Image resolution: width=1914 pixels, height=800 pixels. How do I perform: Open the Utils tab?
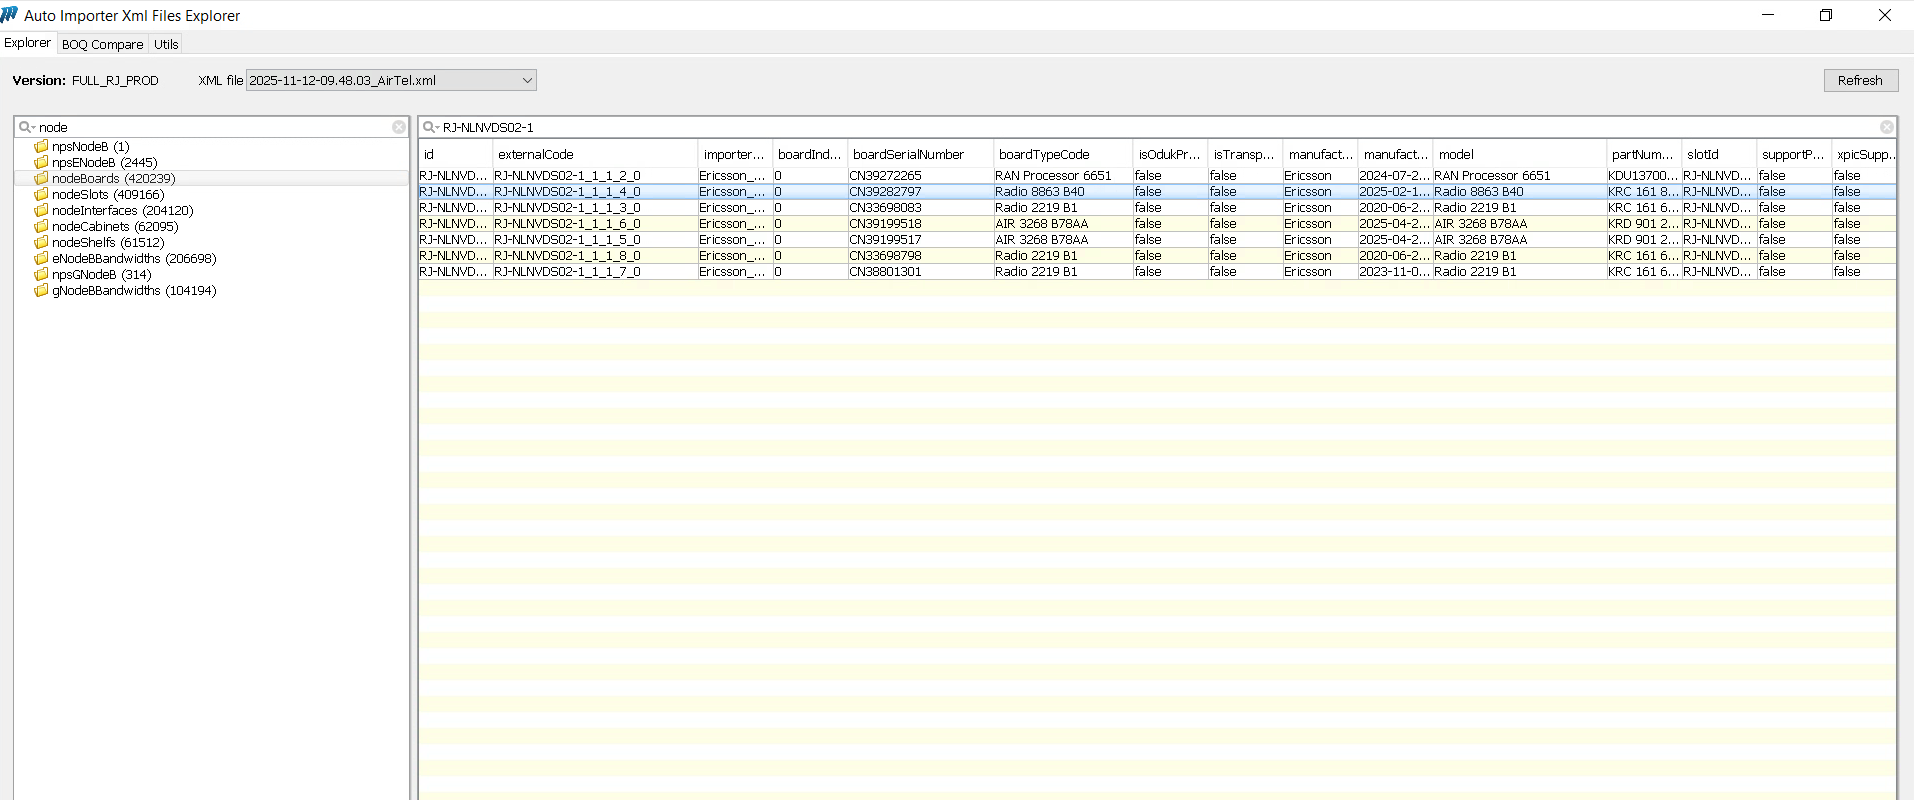(x=166, y=44)
